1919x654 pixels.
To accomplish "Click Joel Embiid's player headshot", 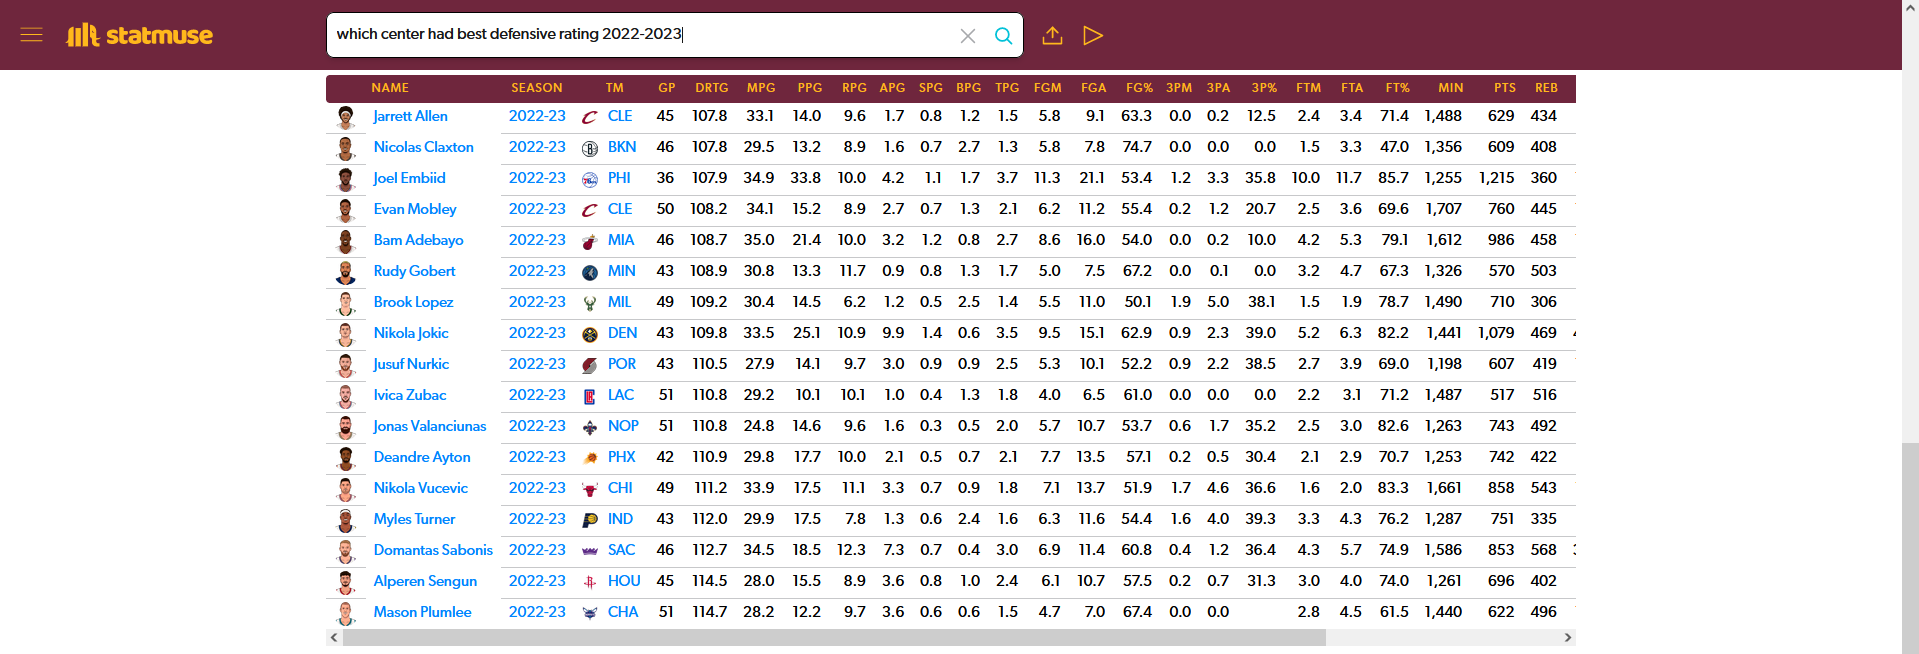I will point(346,179).
